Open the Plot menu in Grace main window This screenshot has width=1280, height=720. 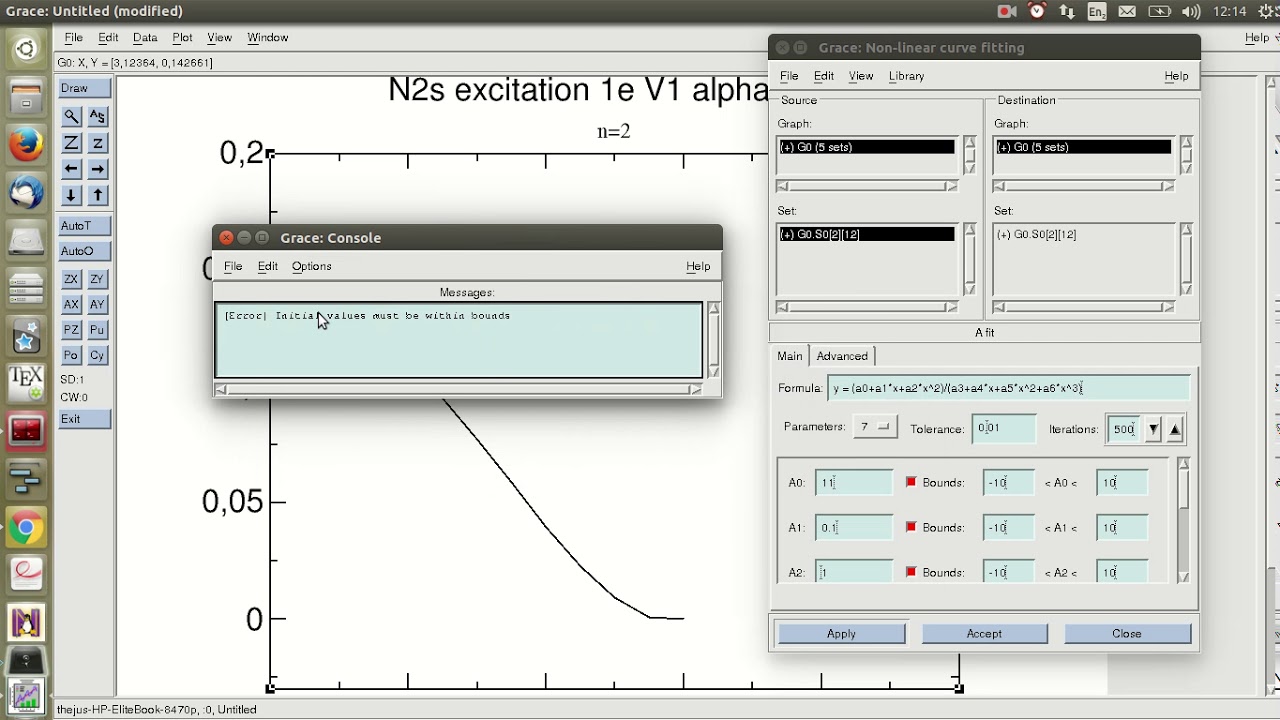pos(182,37)
